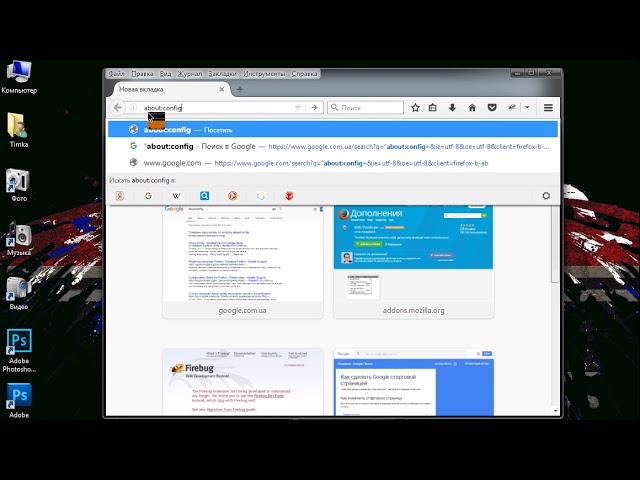Open the Журнал menu
Viewport: 640px width, 480px height.
tap(190, 74)
